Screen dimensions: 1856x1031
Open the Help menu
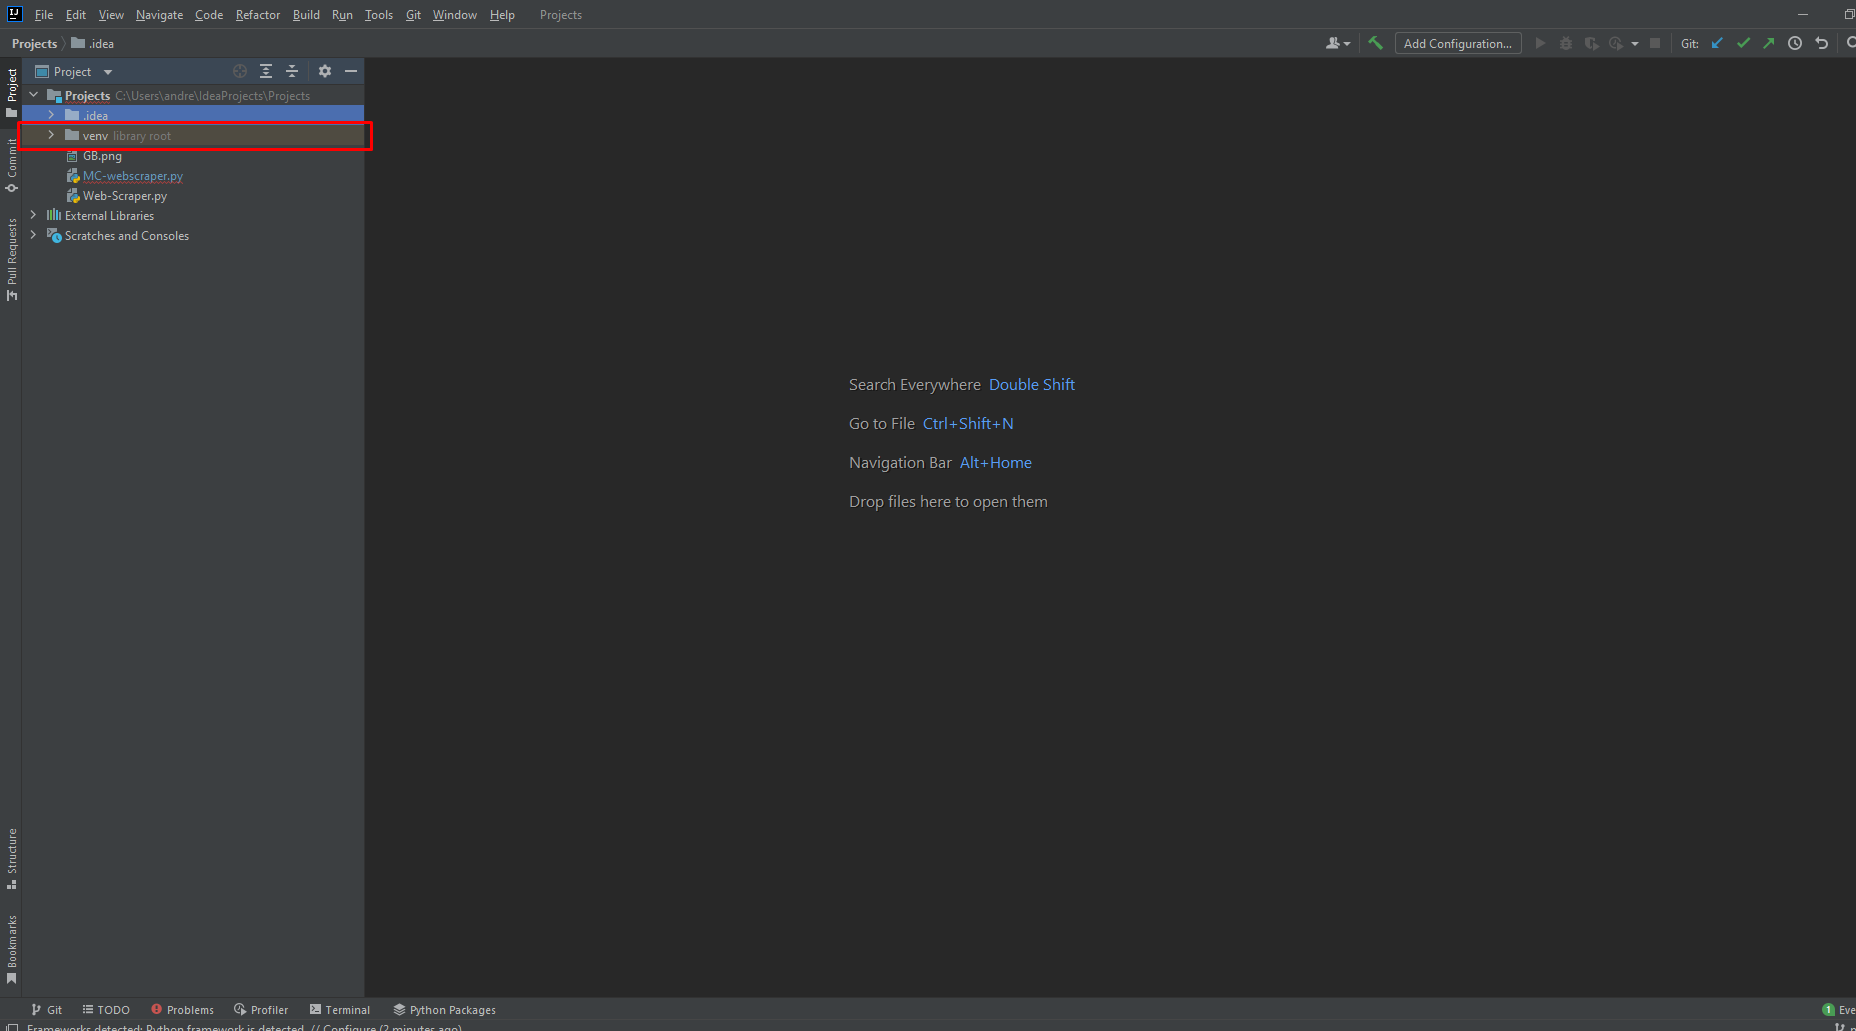pyautogui.click(x=502, y=15)
